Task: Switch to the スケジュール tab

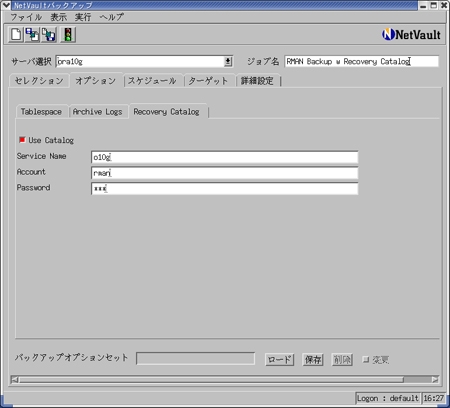Action: [x=152, y=81]
